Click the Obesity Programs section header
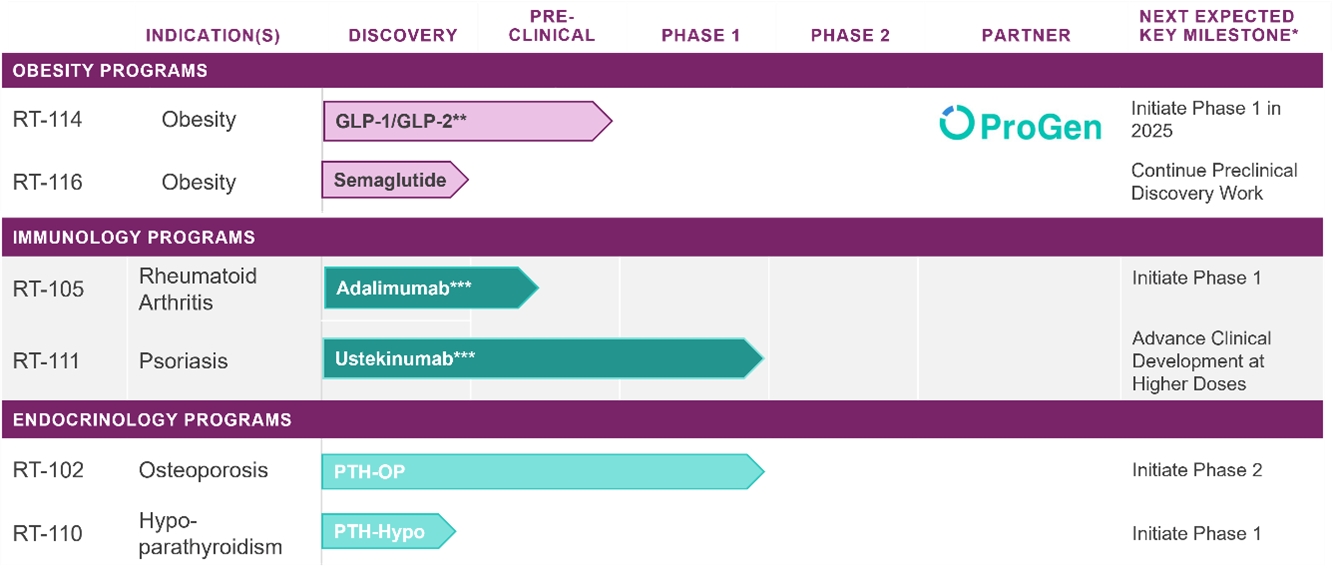 (x=110, y=71)
